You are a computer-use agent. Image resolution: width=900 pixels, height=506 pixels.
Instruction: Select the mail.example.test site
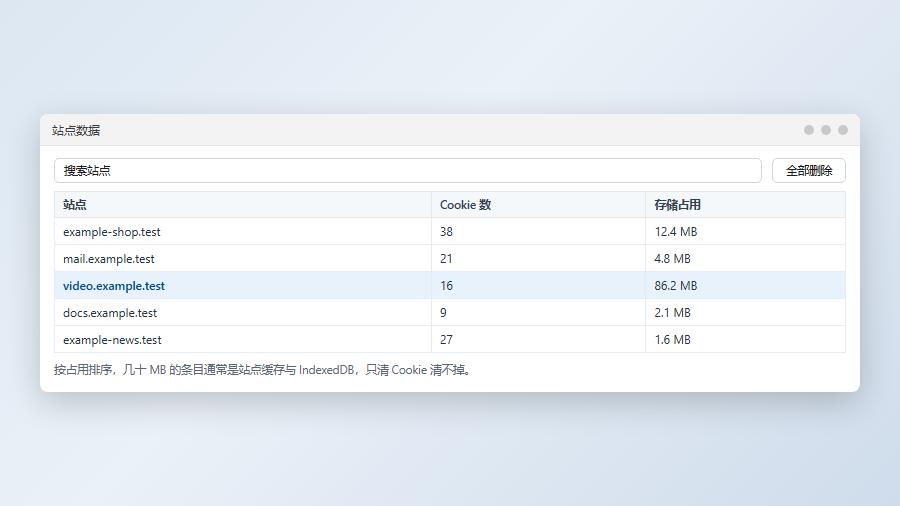[108, 259]
